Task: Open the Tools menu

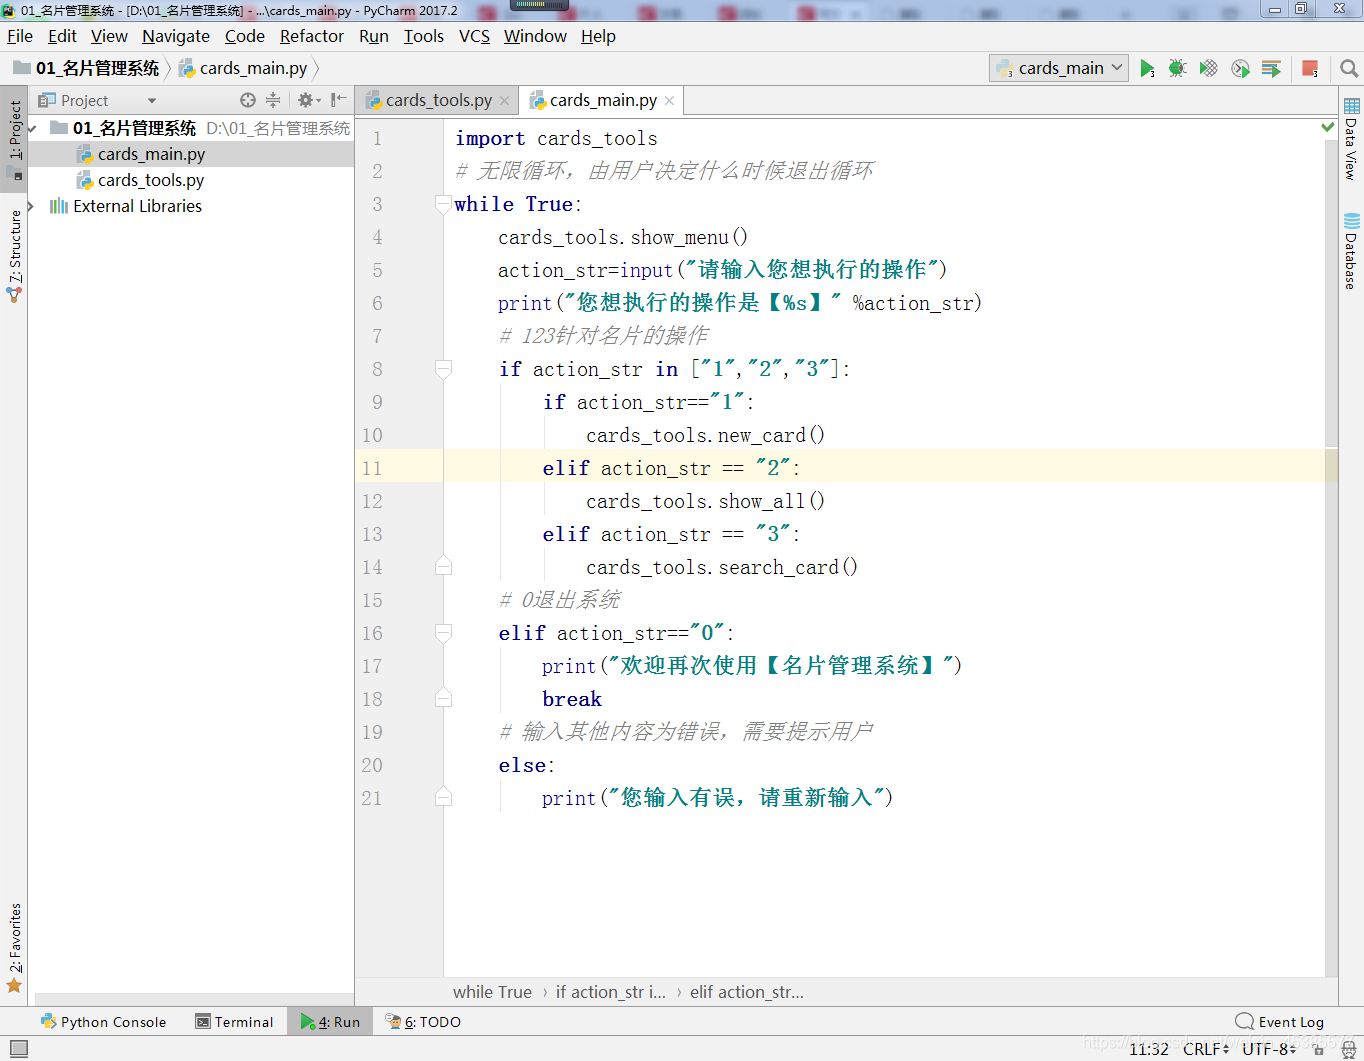Action: (424, 36)
